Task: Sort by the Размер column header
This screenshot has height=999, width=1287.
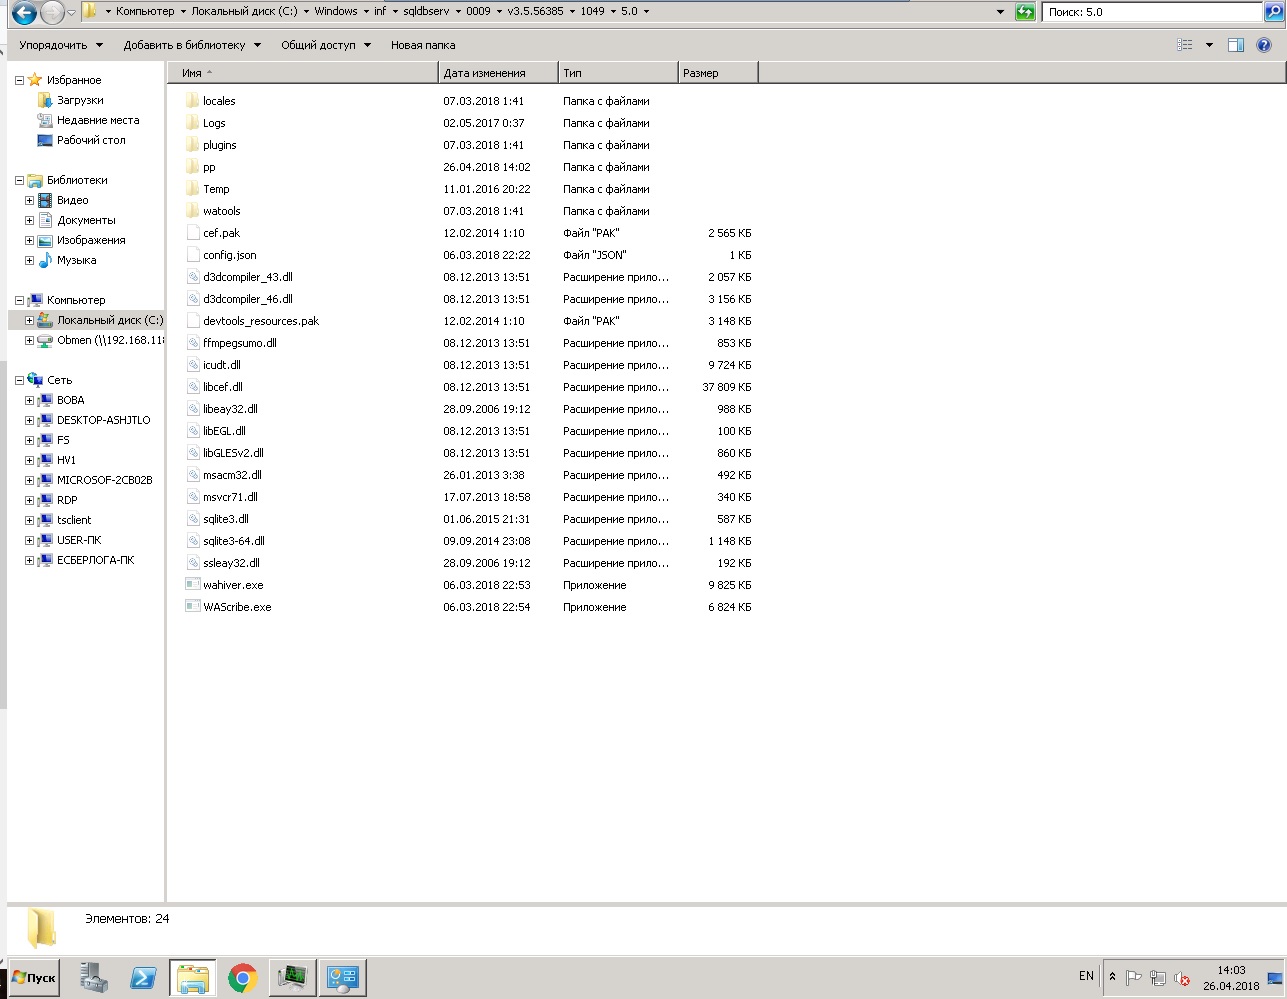Action: click(x=717, y=73)
